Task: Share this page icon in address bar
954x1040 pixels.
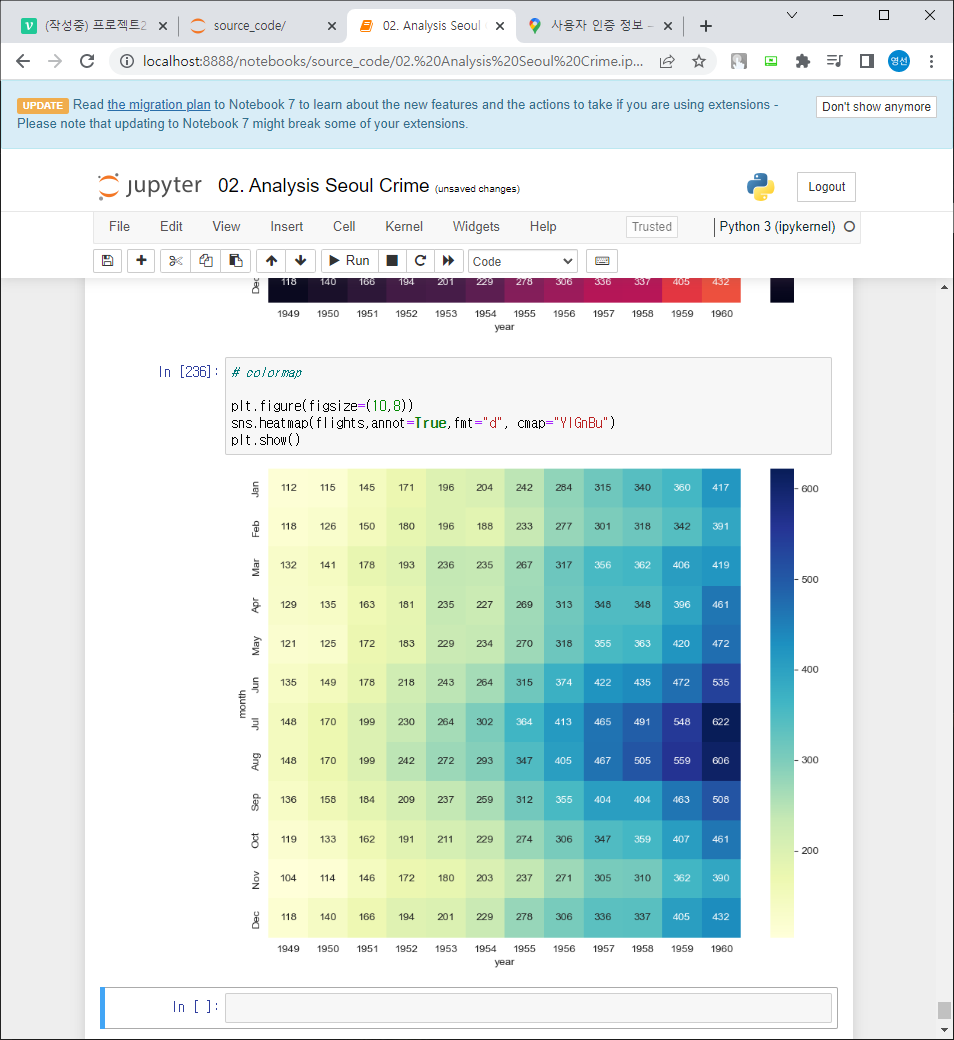Action: coord(667,62)
